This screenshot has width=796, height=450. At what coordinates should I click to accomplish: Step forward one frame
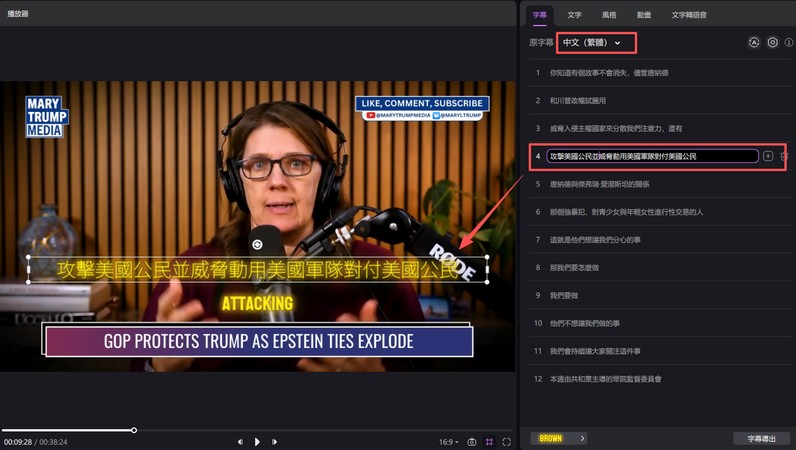point(274,442)
